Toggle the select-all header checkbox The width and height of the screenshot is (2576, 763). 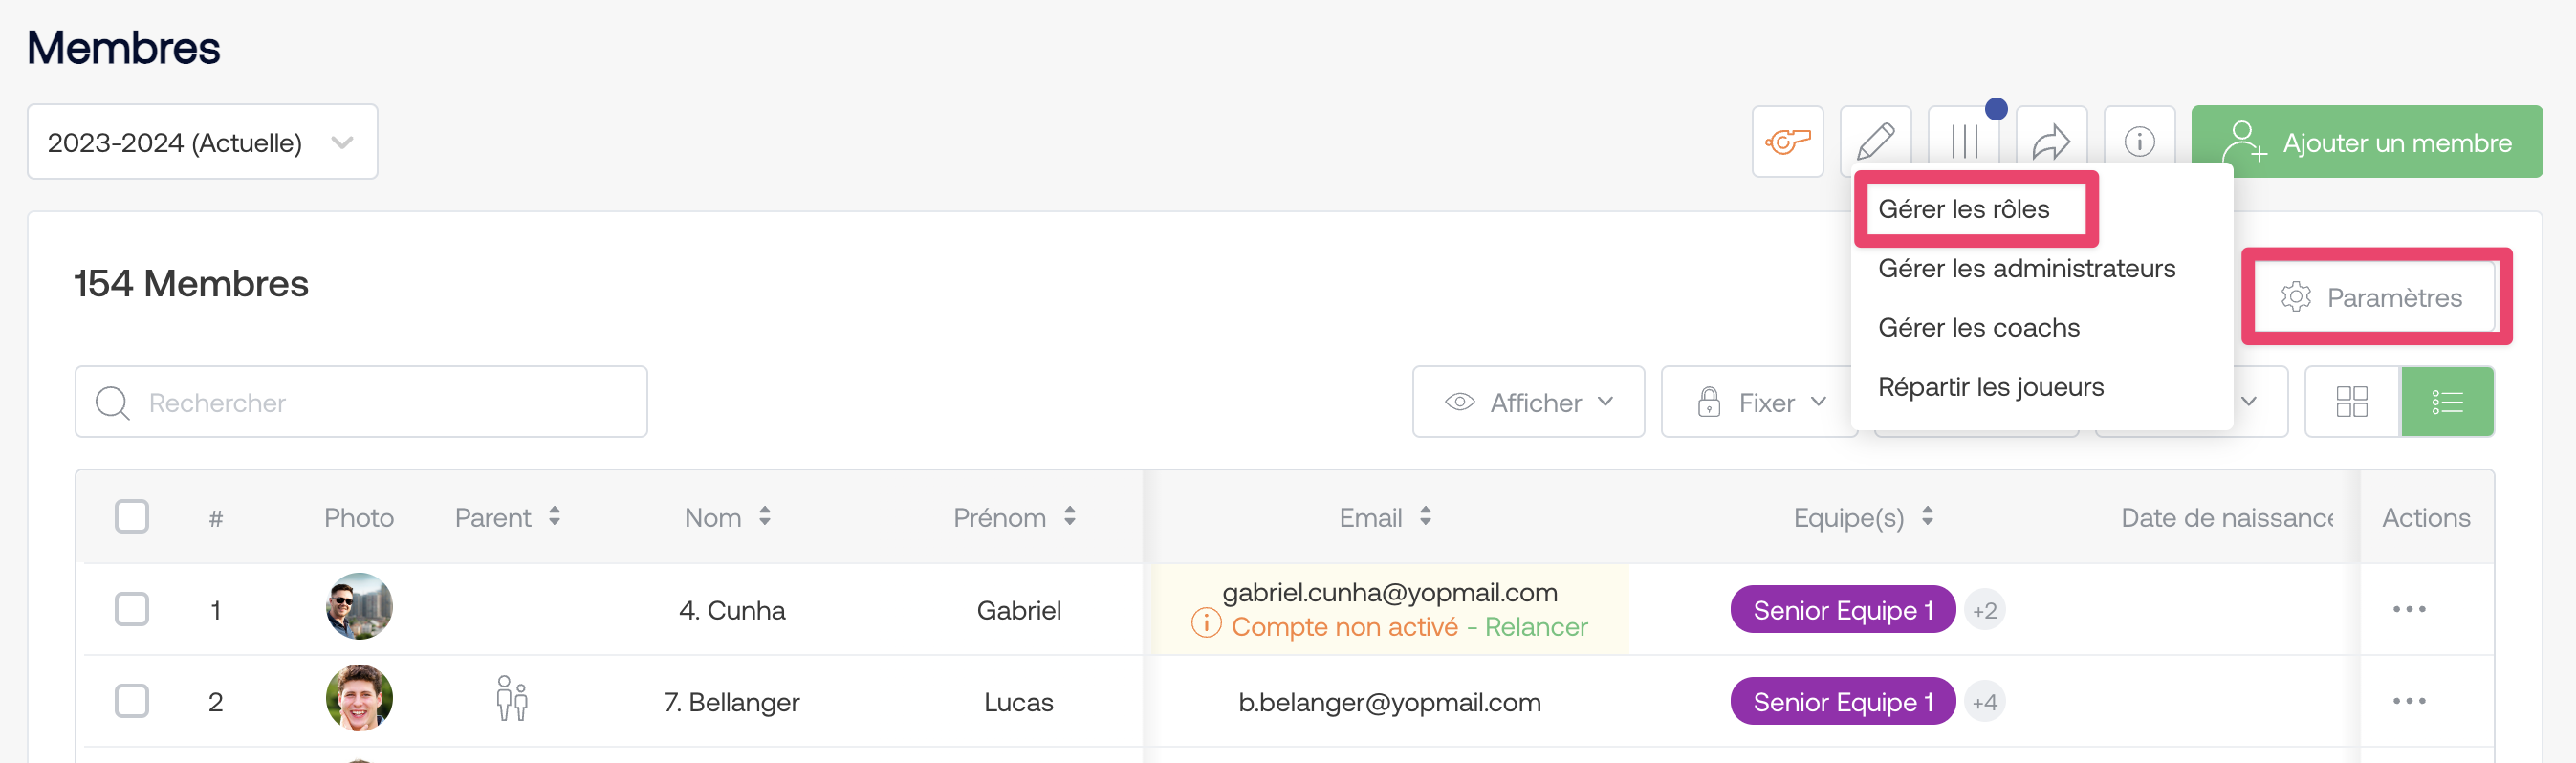[132, 517]
